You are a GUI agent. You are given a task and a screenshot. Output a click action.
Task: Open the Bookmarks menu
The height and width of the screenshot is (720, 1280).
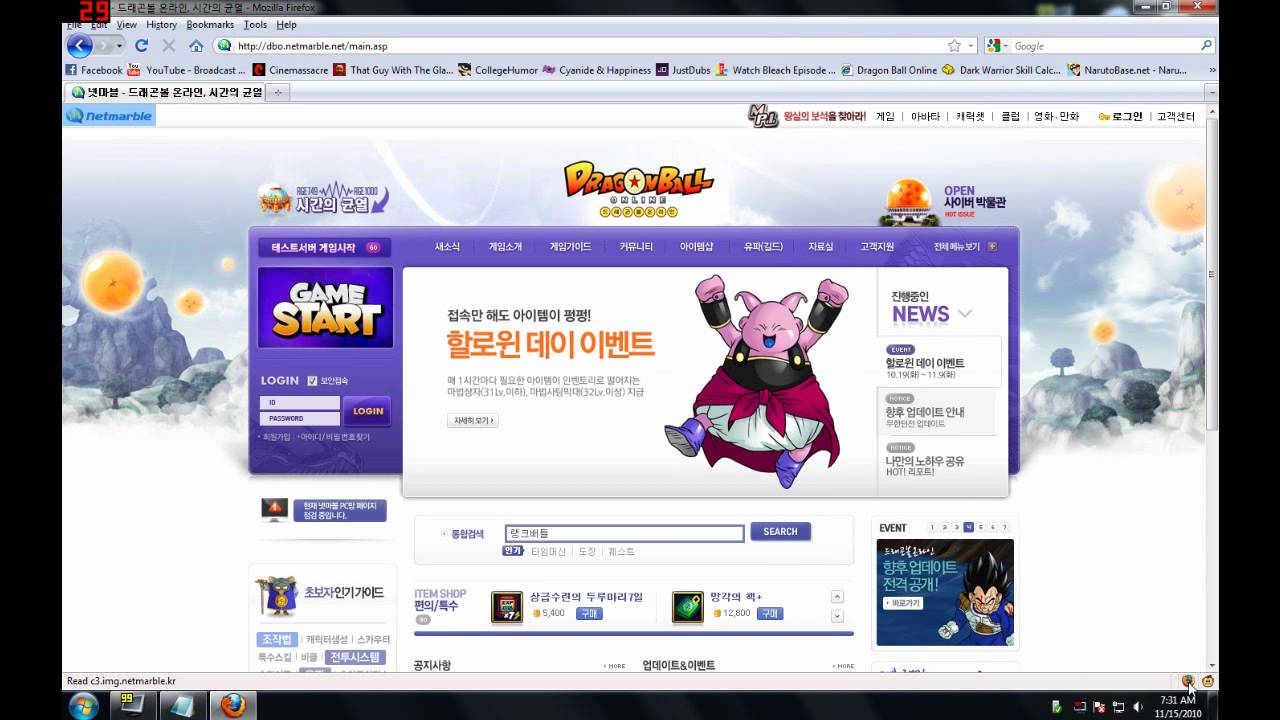[210, 25]
